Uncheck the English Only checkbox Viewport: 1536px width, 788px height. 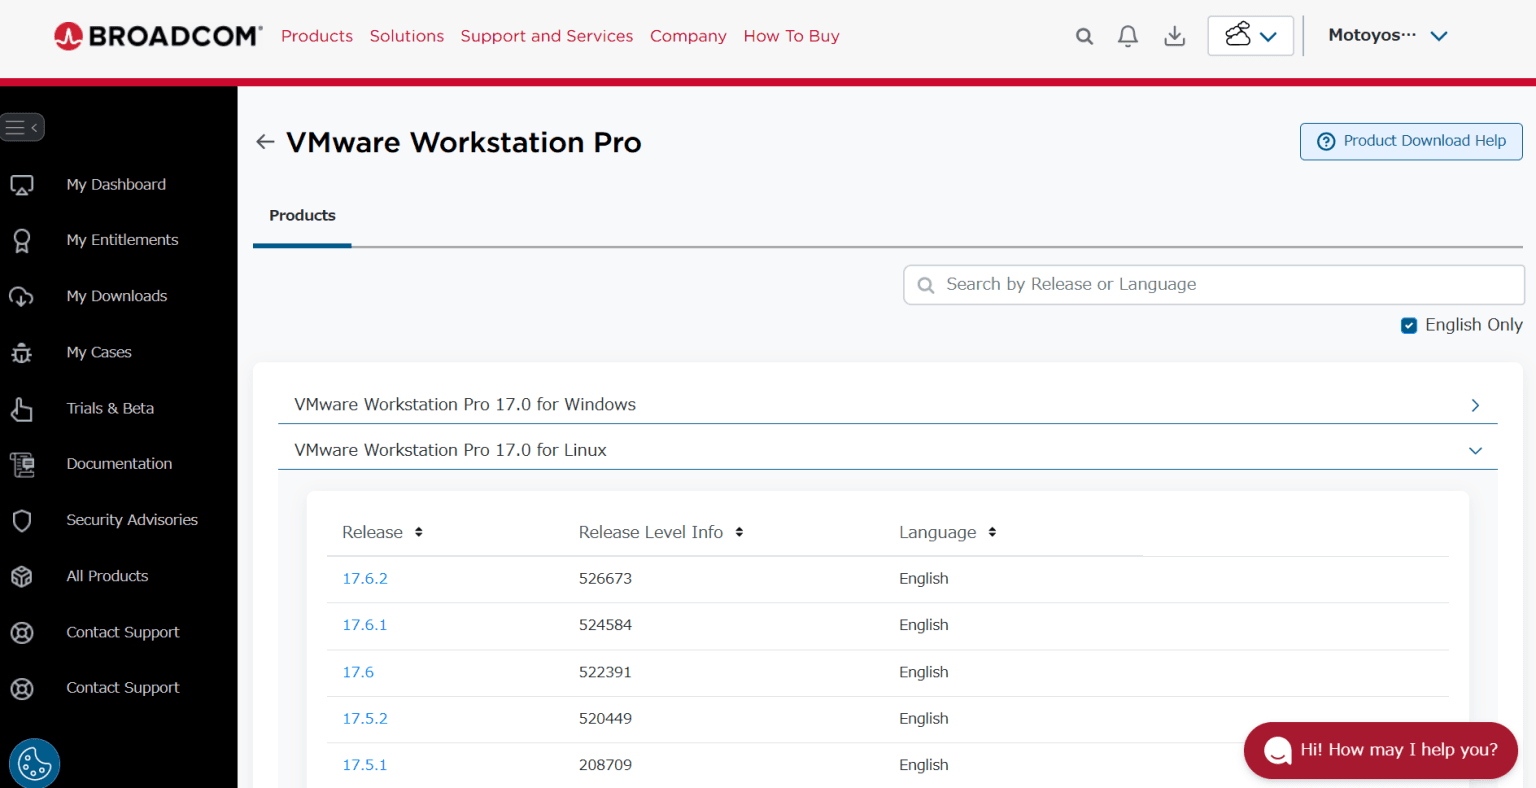(x=1409, y=325)
